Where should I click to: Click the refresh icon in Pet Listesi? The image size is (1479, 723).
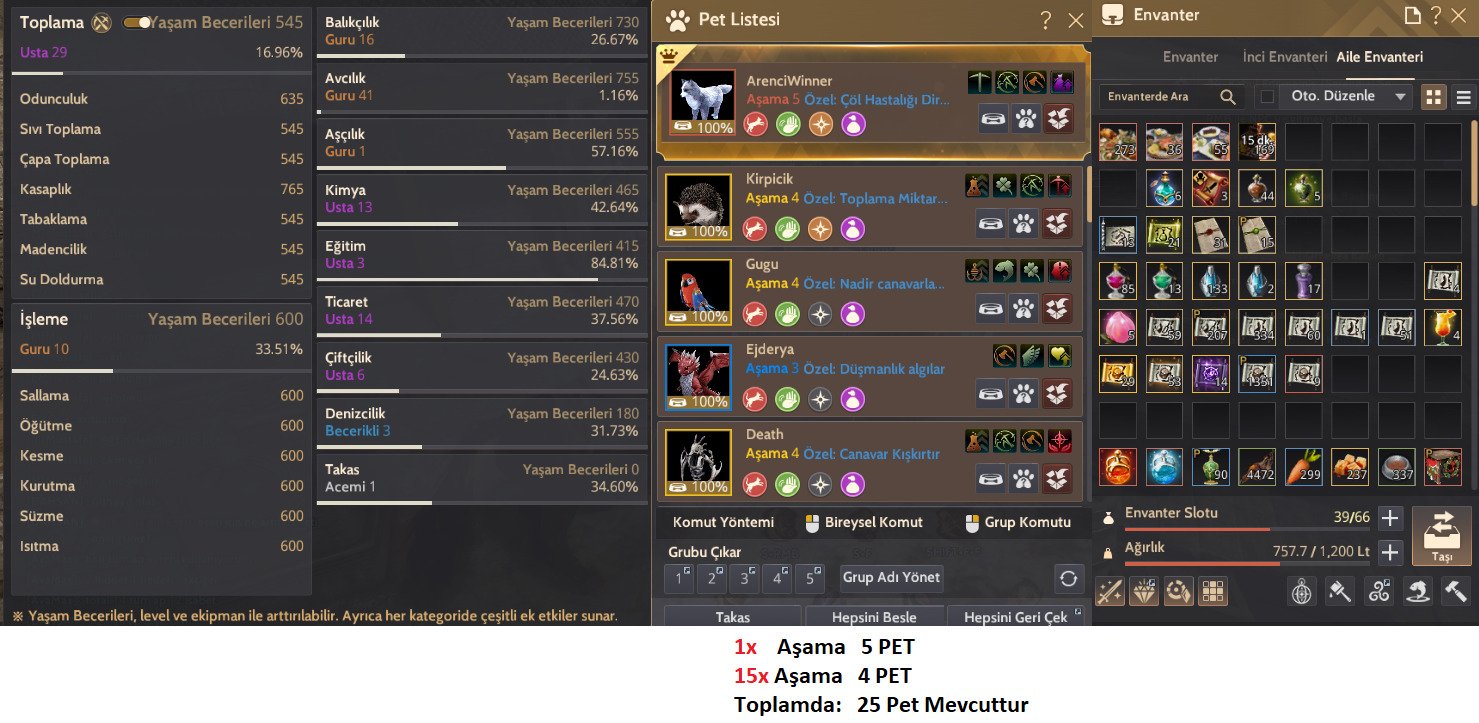tap(1069, 578)
